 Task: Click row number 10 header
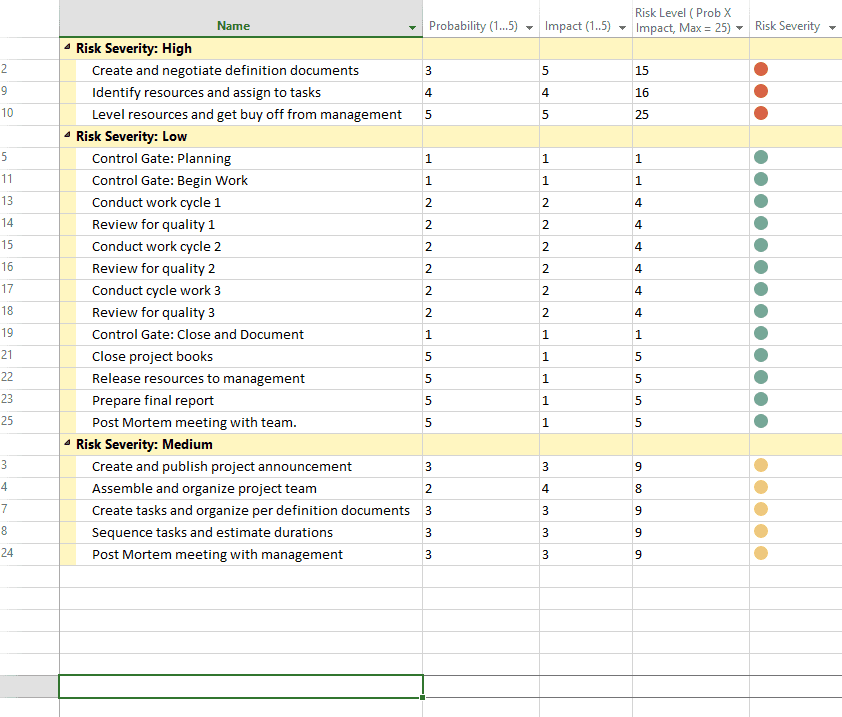7,113
